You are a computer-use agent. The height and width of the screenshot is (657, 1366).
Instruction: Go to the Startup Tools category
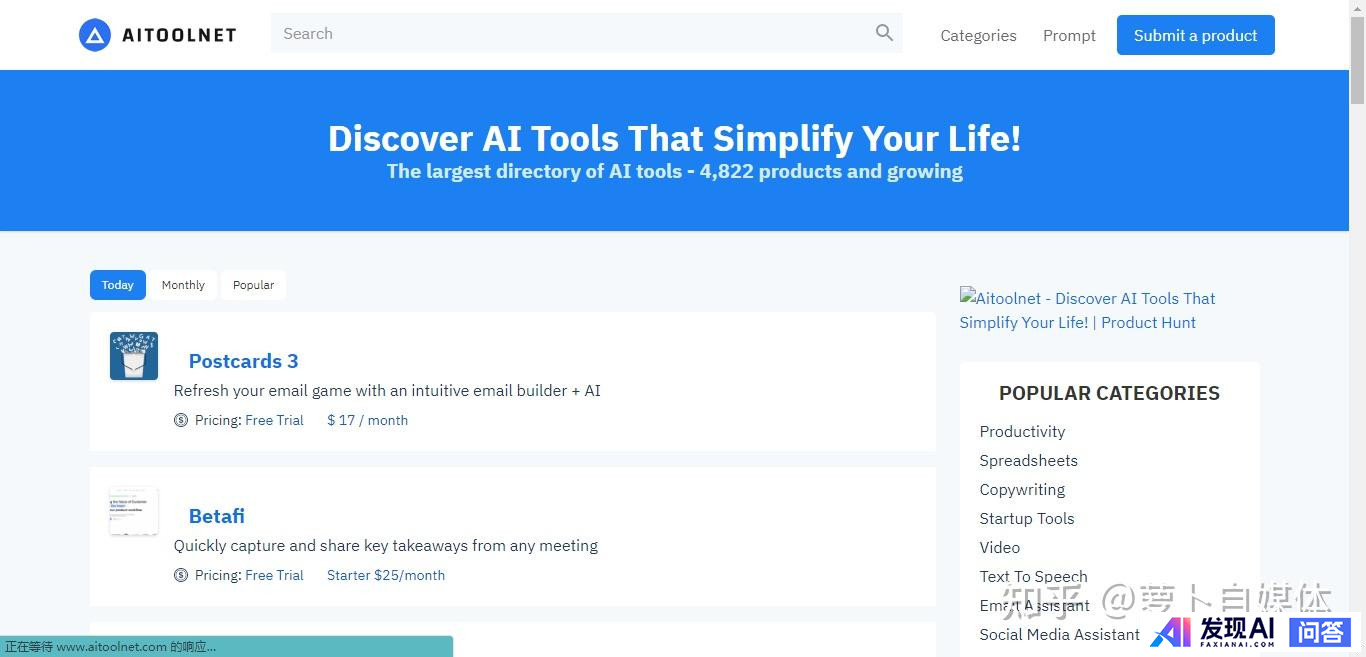(1026, 518)
